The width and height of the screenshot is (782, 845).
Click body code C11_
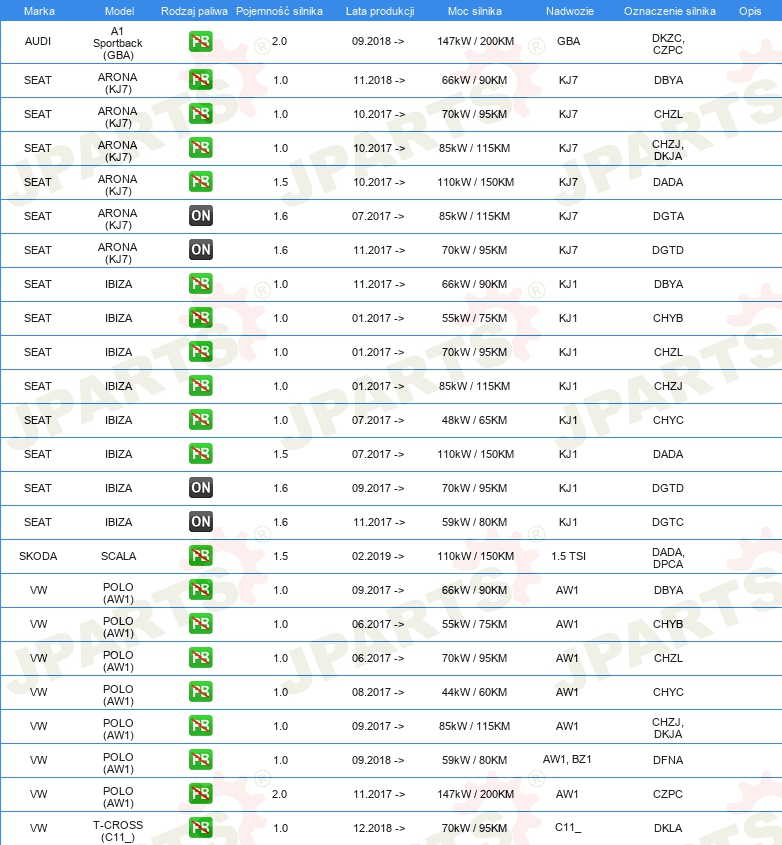(x=568, y=827)
